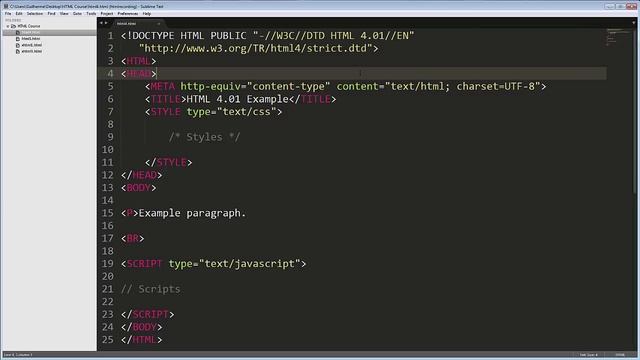This screenshot has height=360, width=640.
Task: Open the Project menu
Action: [107, 13]
